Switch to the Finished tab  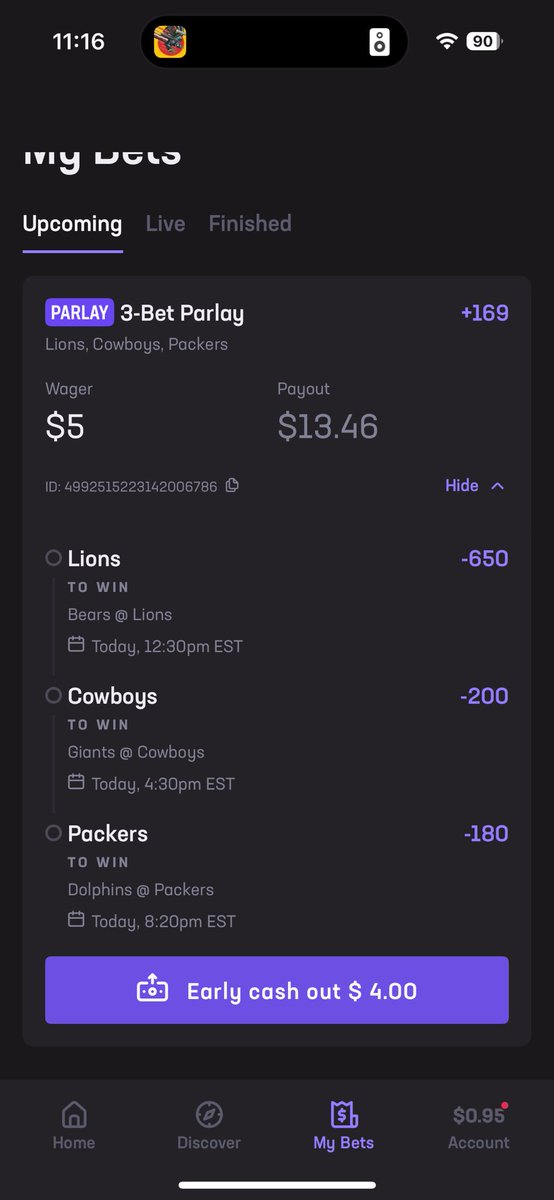tap(250, 224)
